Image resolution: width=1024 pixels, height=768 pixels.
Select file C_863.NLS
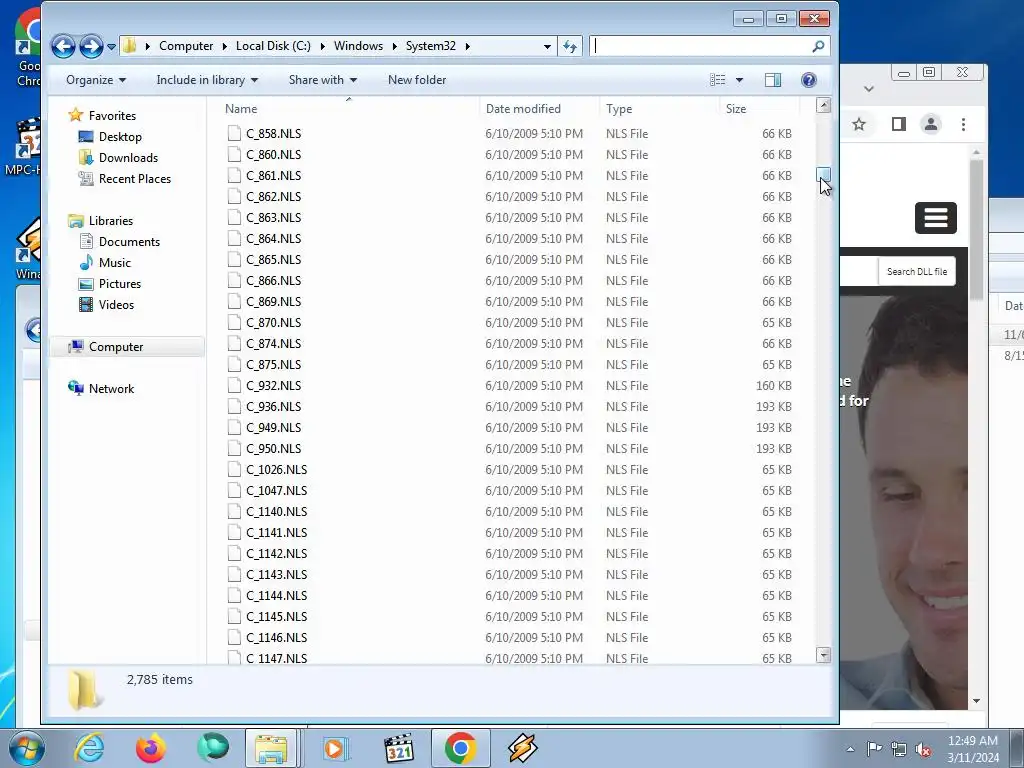[x=274, y=217]
